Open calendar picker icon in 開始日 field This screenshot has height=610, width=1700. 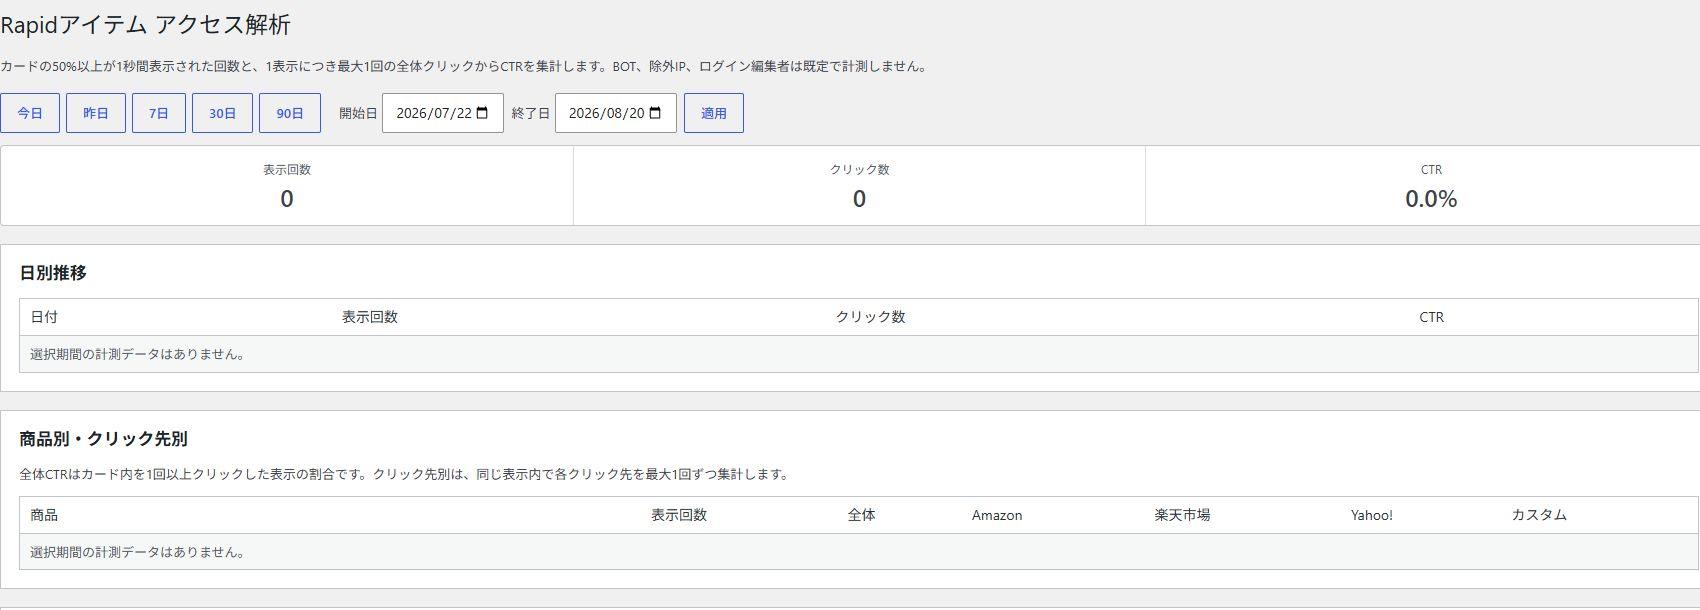(x=483, y=113)
